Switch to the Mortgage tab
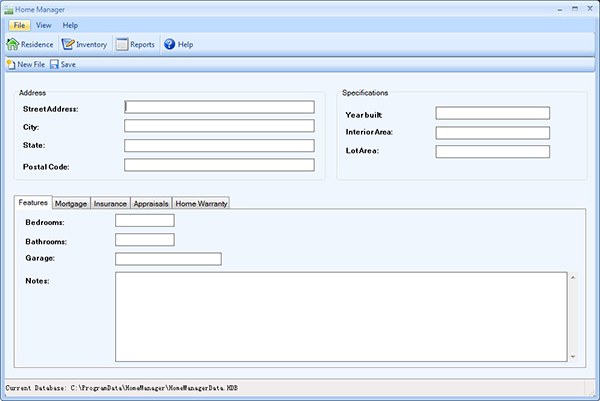Screen dimensions: 600x401 71,204
